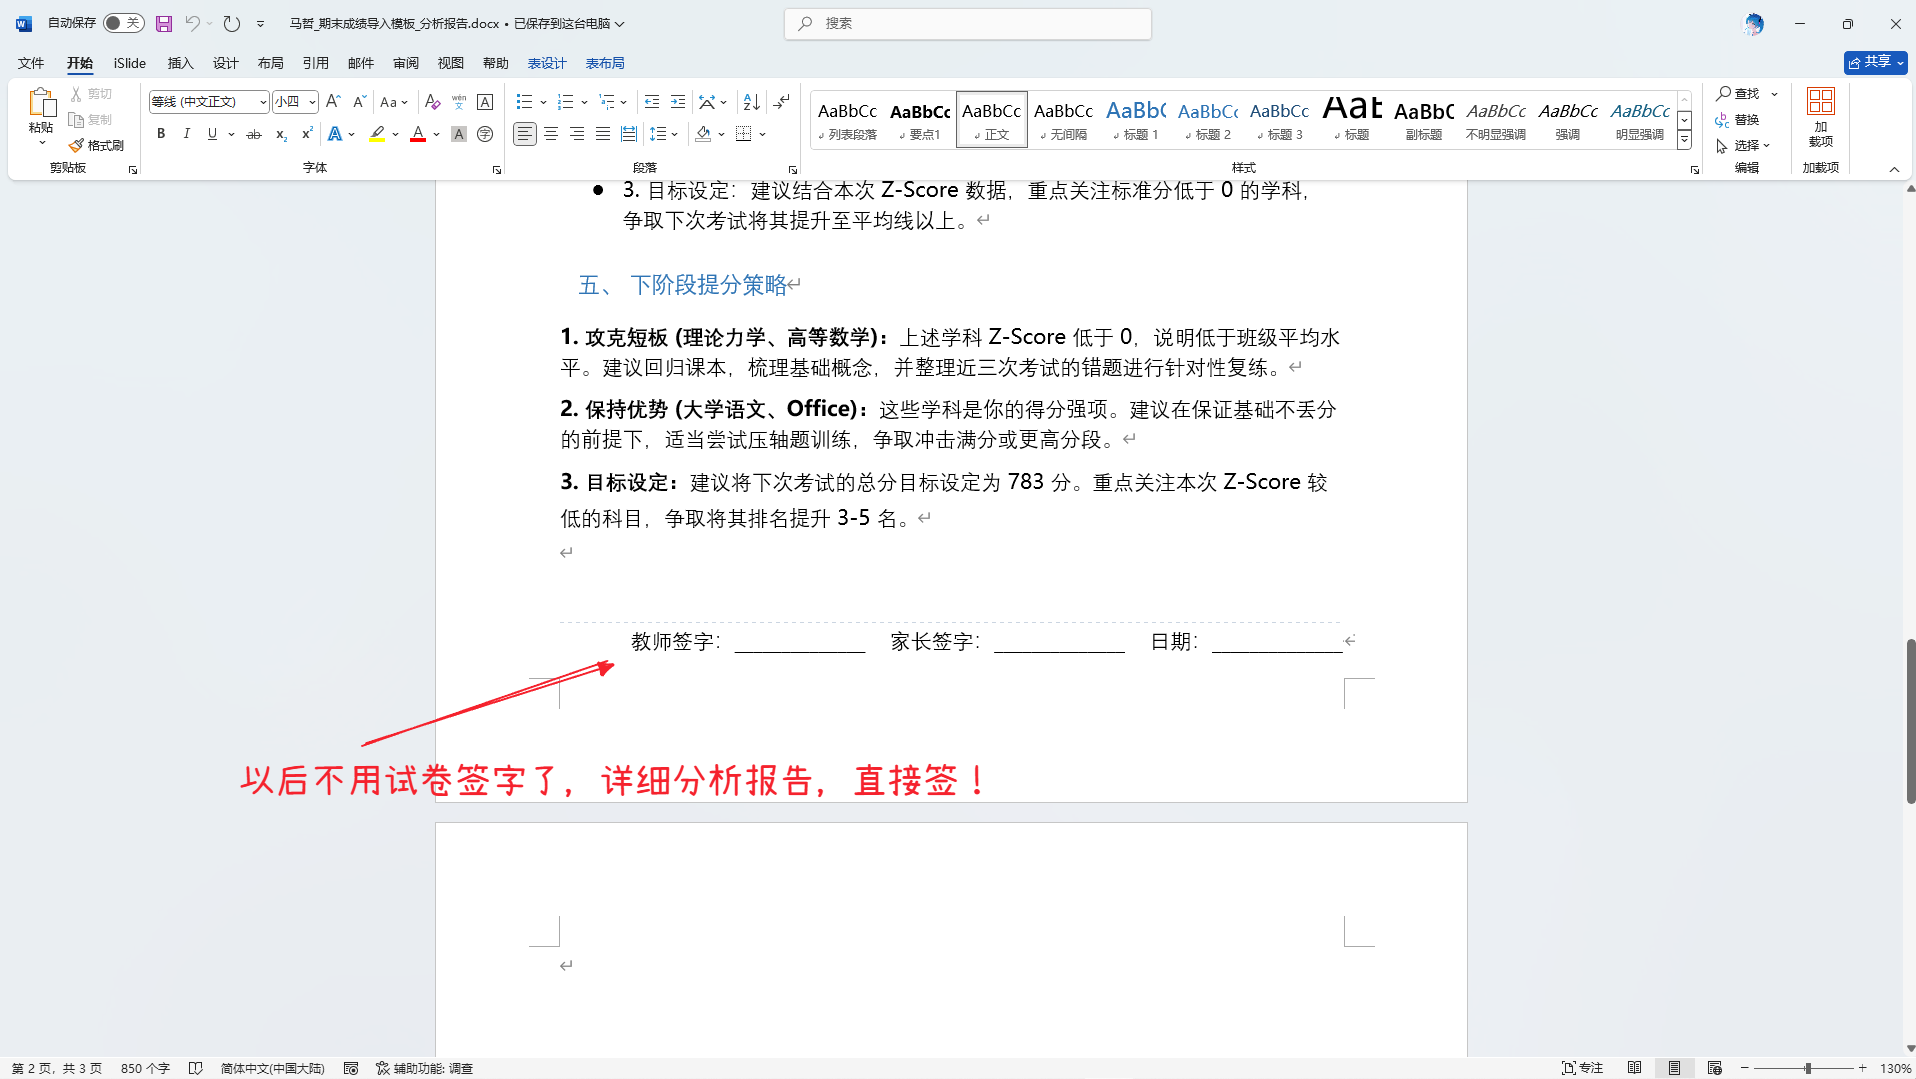Expand the Numbering list dropdown arrow
1916x1079 pixels.
point(584,102)
